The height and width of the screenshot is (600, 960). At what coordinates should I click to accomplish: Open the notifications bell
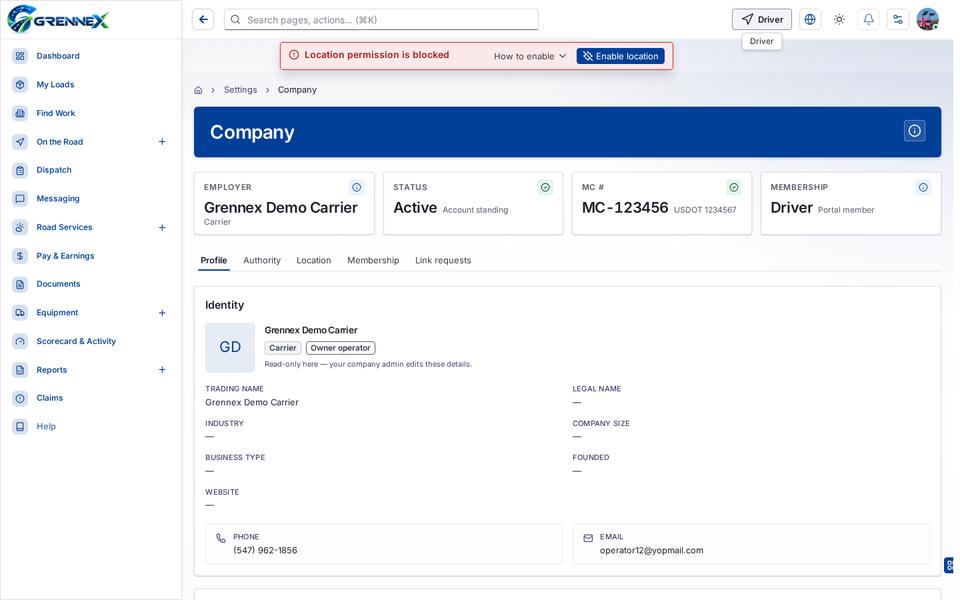pos(868,20)
